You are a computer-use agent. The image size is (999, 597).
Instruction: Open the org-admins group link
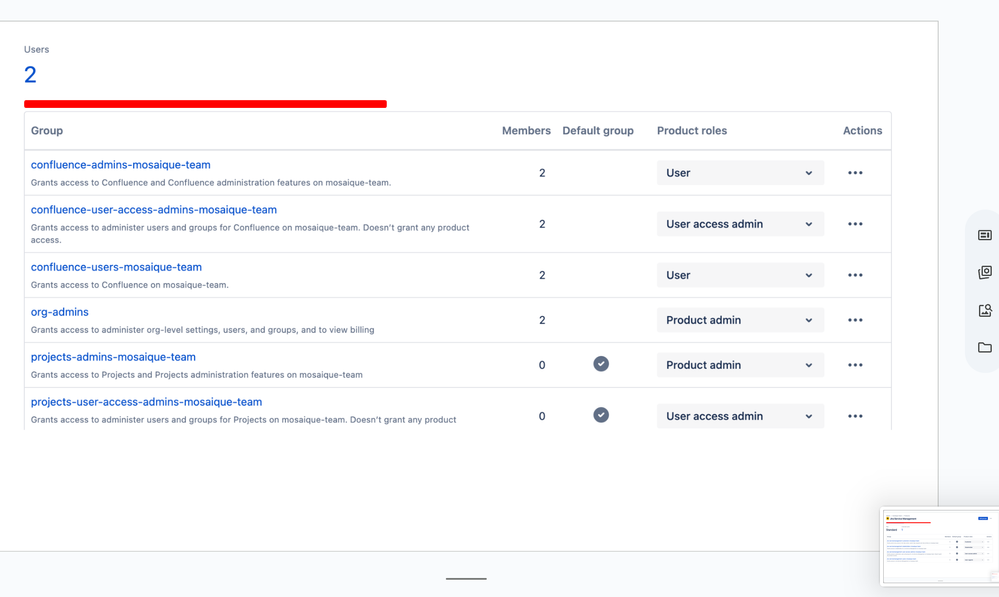point(59,312)
